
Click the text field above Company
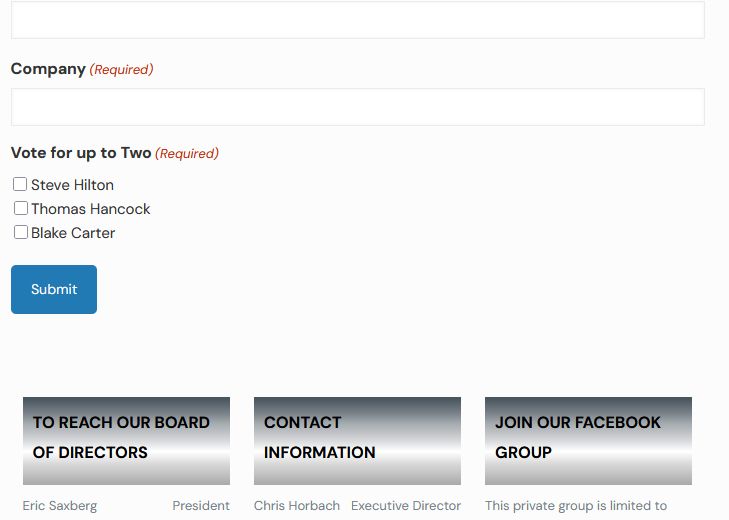point(357,20)
